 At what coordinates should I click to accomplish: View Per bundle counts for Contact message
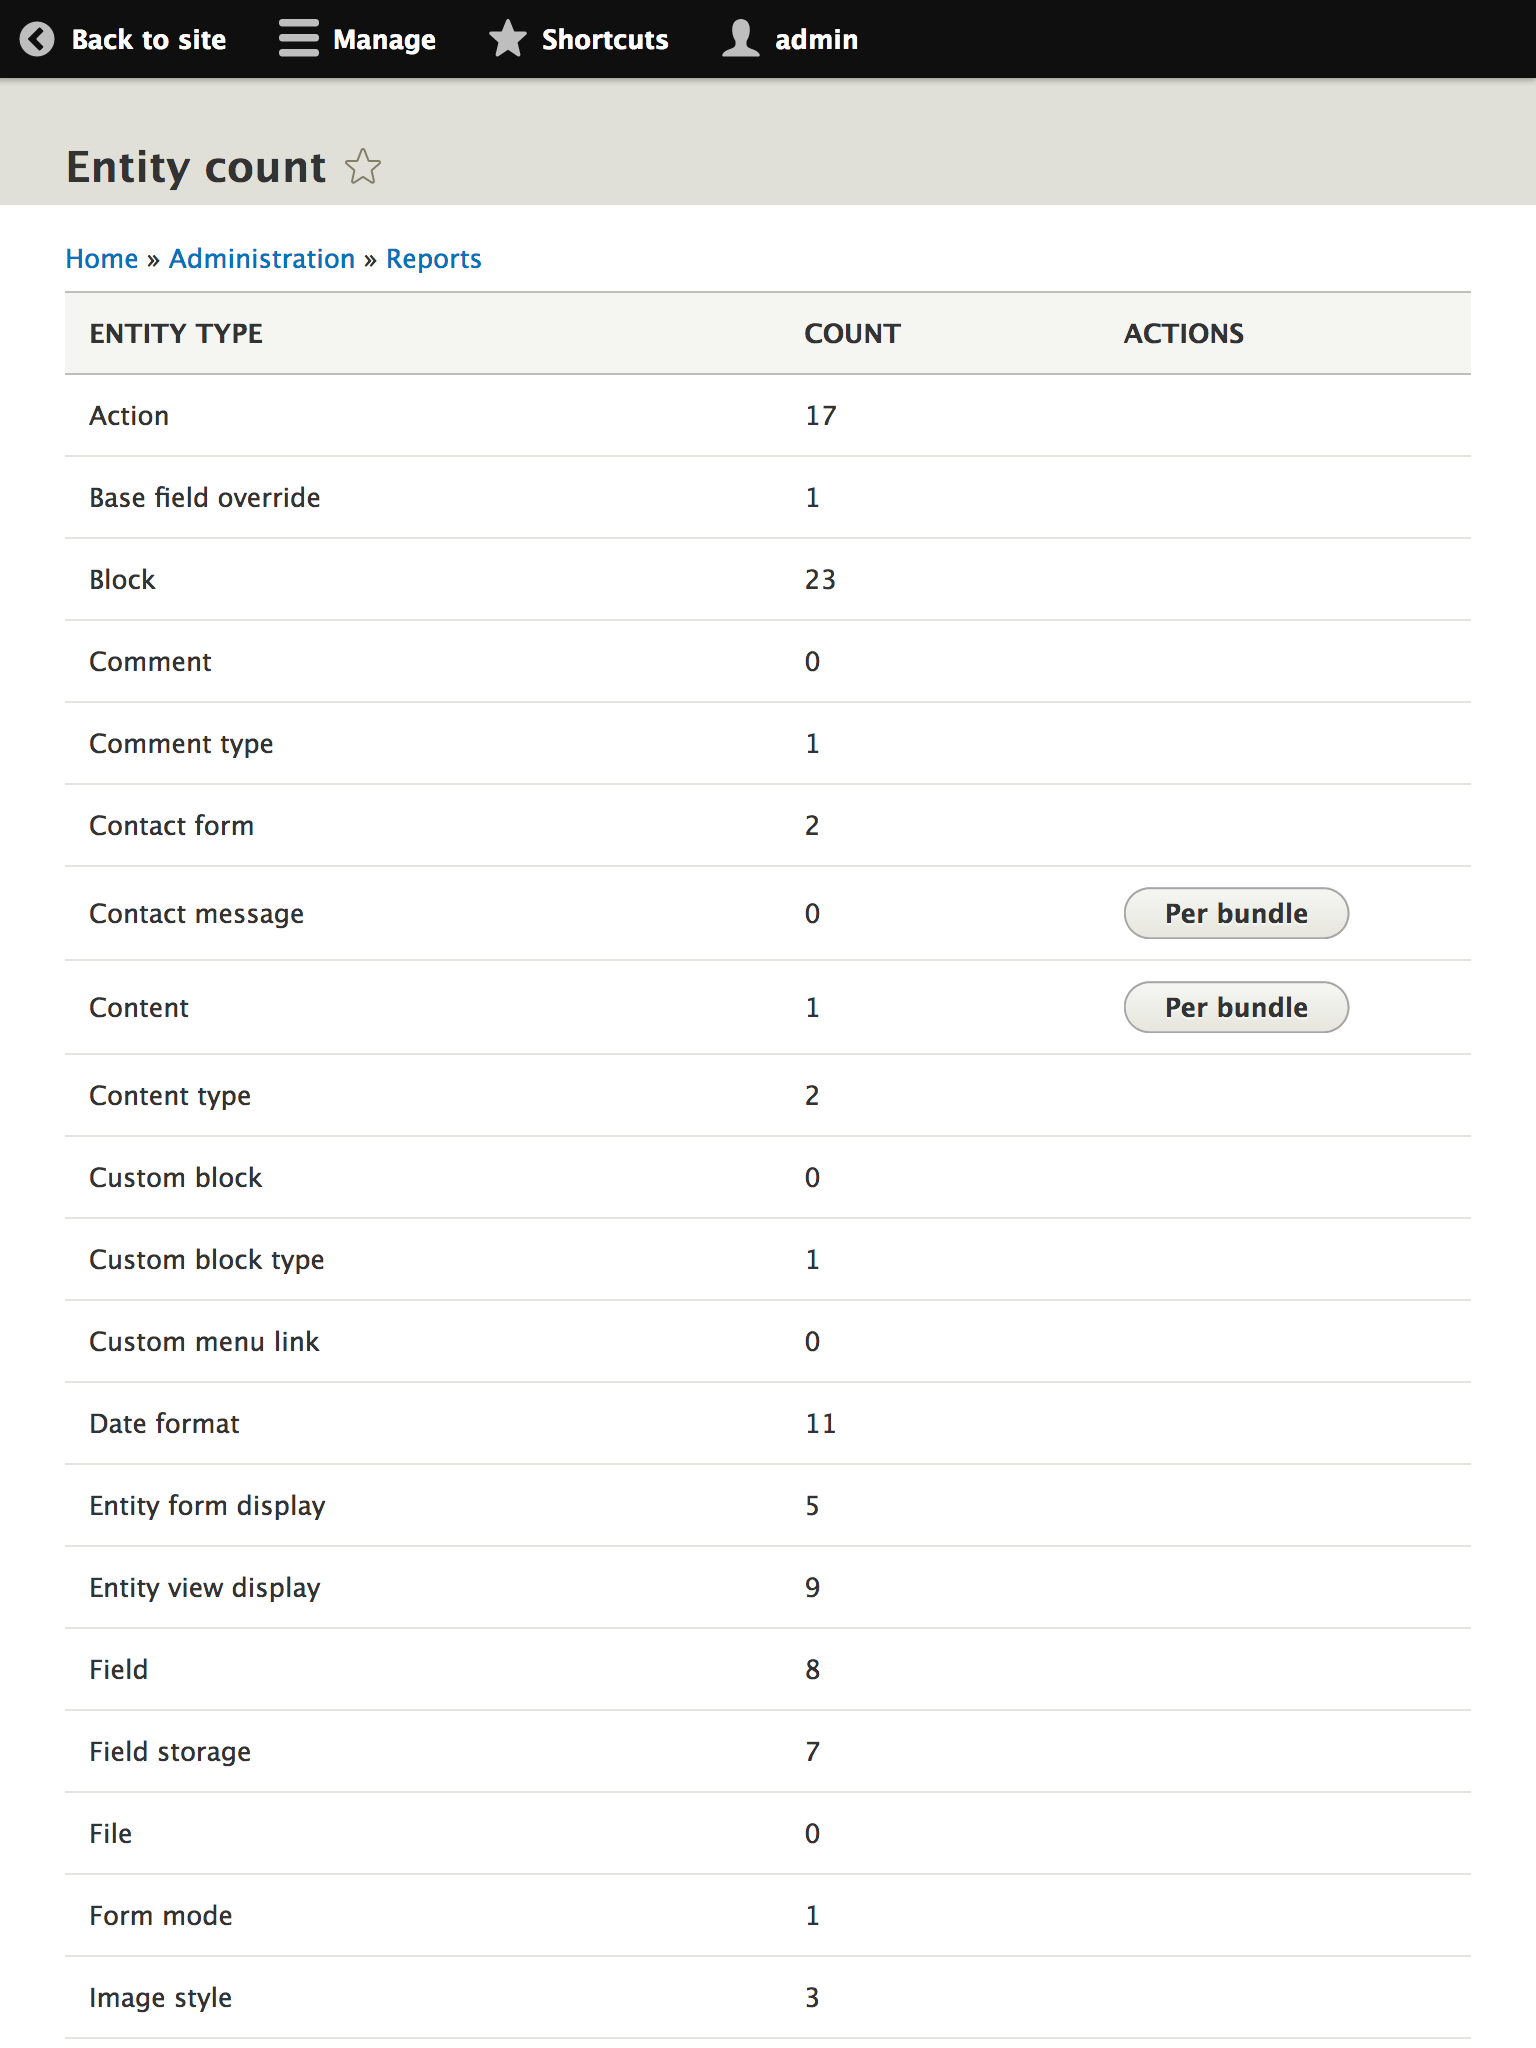[x=1236, y=913]
